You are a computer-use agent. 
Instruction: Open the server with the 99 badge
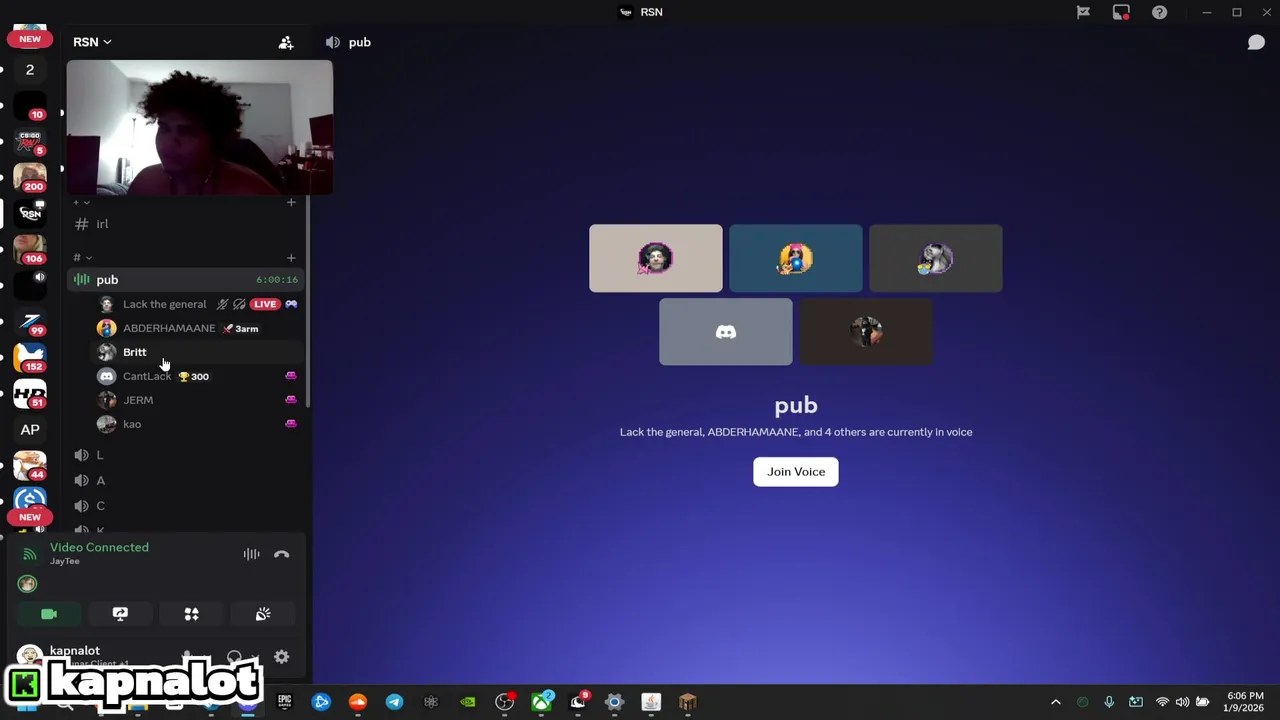coord(30,321)
